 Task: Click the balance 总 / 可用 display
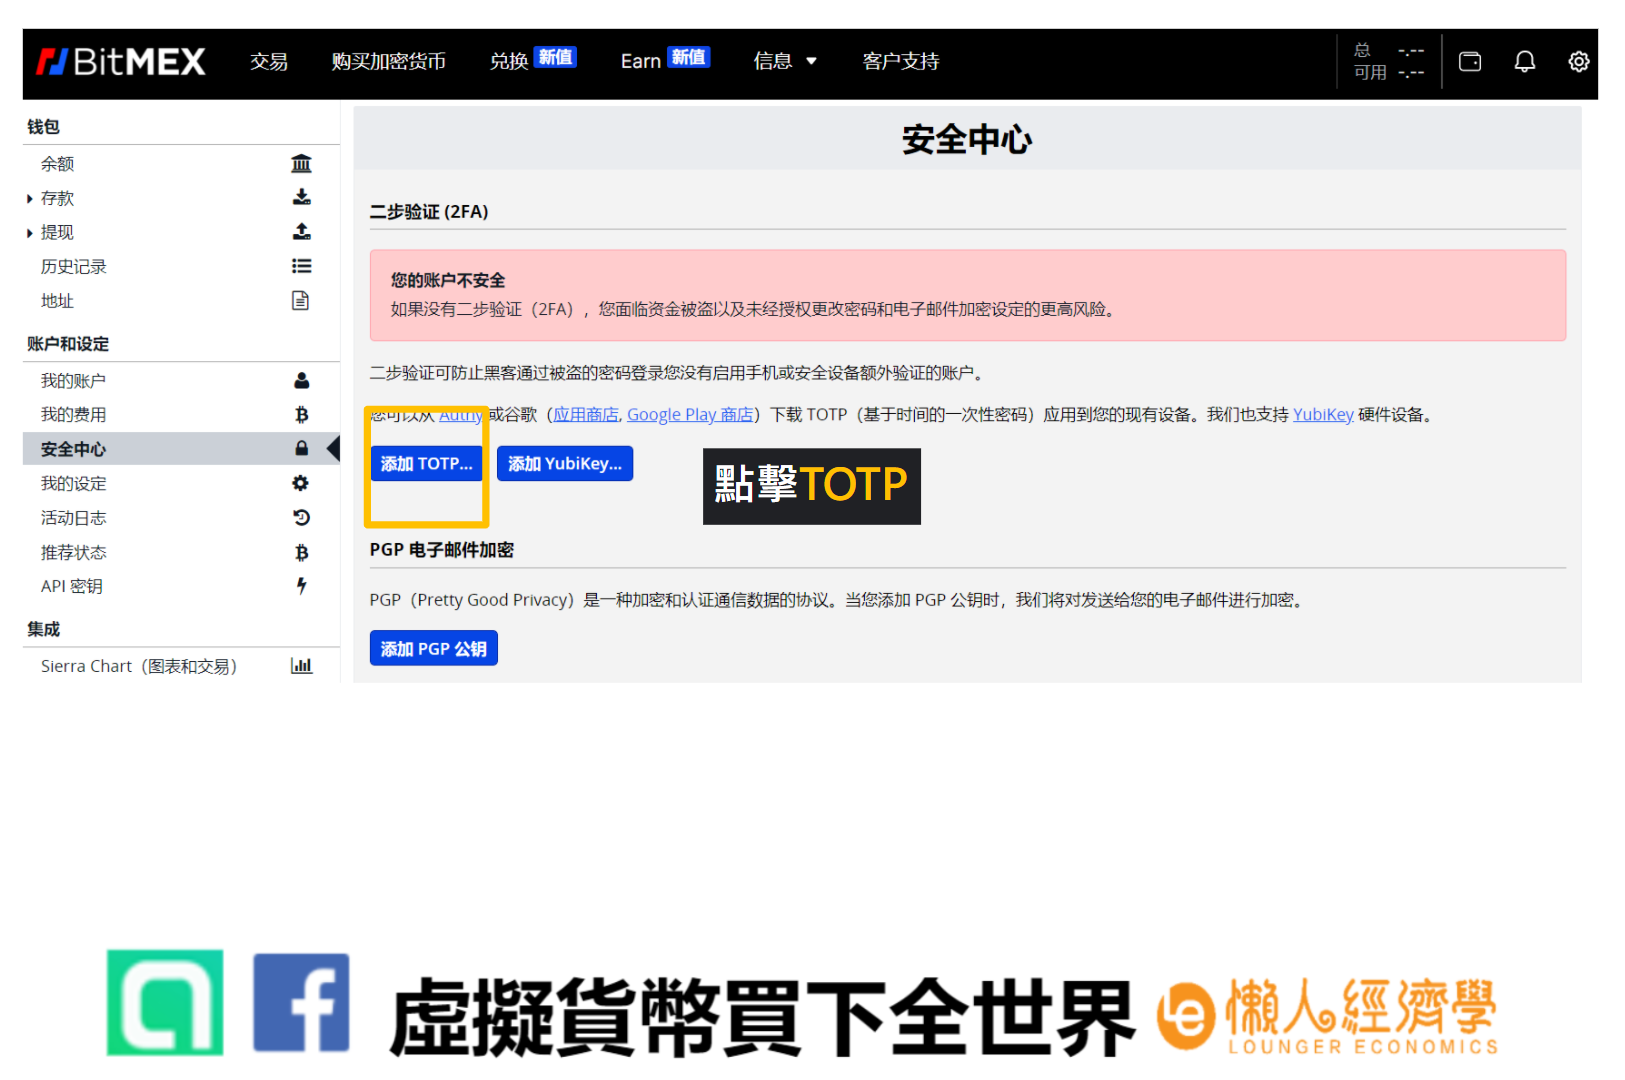coord(1389,62)
